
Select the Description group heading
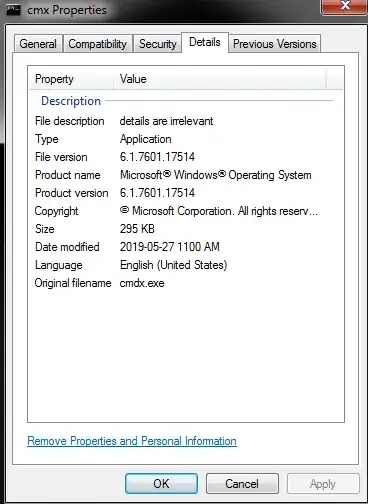pyautogui.click(x=71, y=101)
